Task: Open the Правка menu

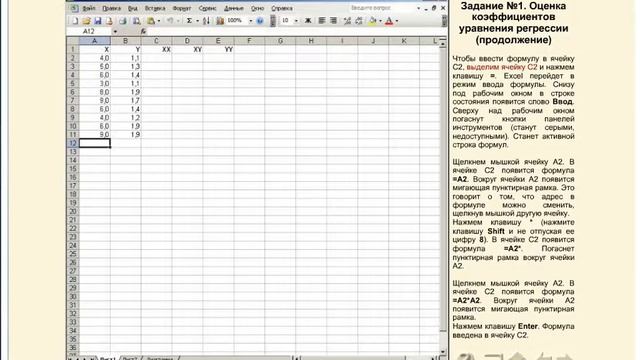Action: [x=111, y=8]
